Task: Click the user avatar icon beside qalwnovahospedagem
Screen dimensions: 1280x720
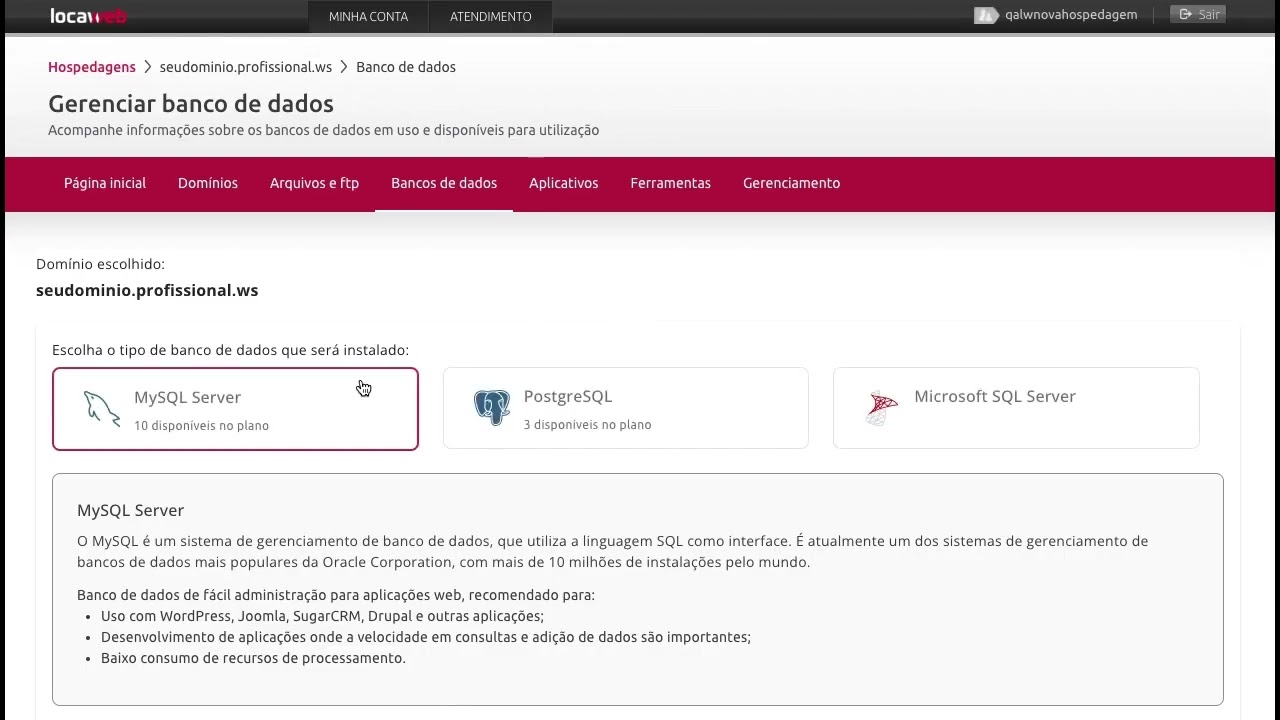Action: point(986,15)
